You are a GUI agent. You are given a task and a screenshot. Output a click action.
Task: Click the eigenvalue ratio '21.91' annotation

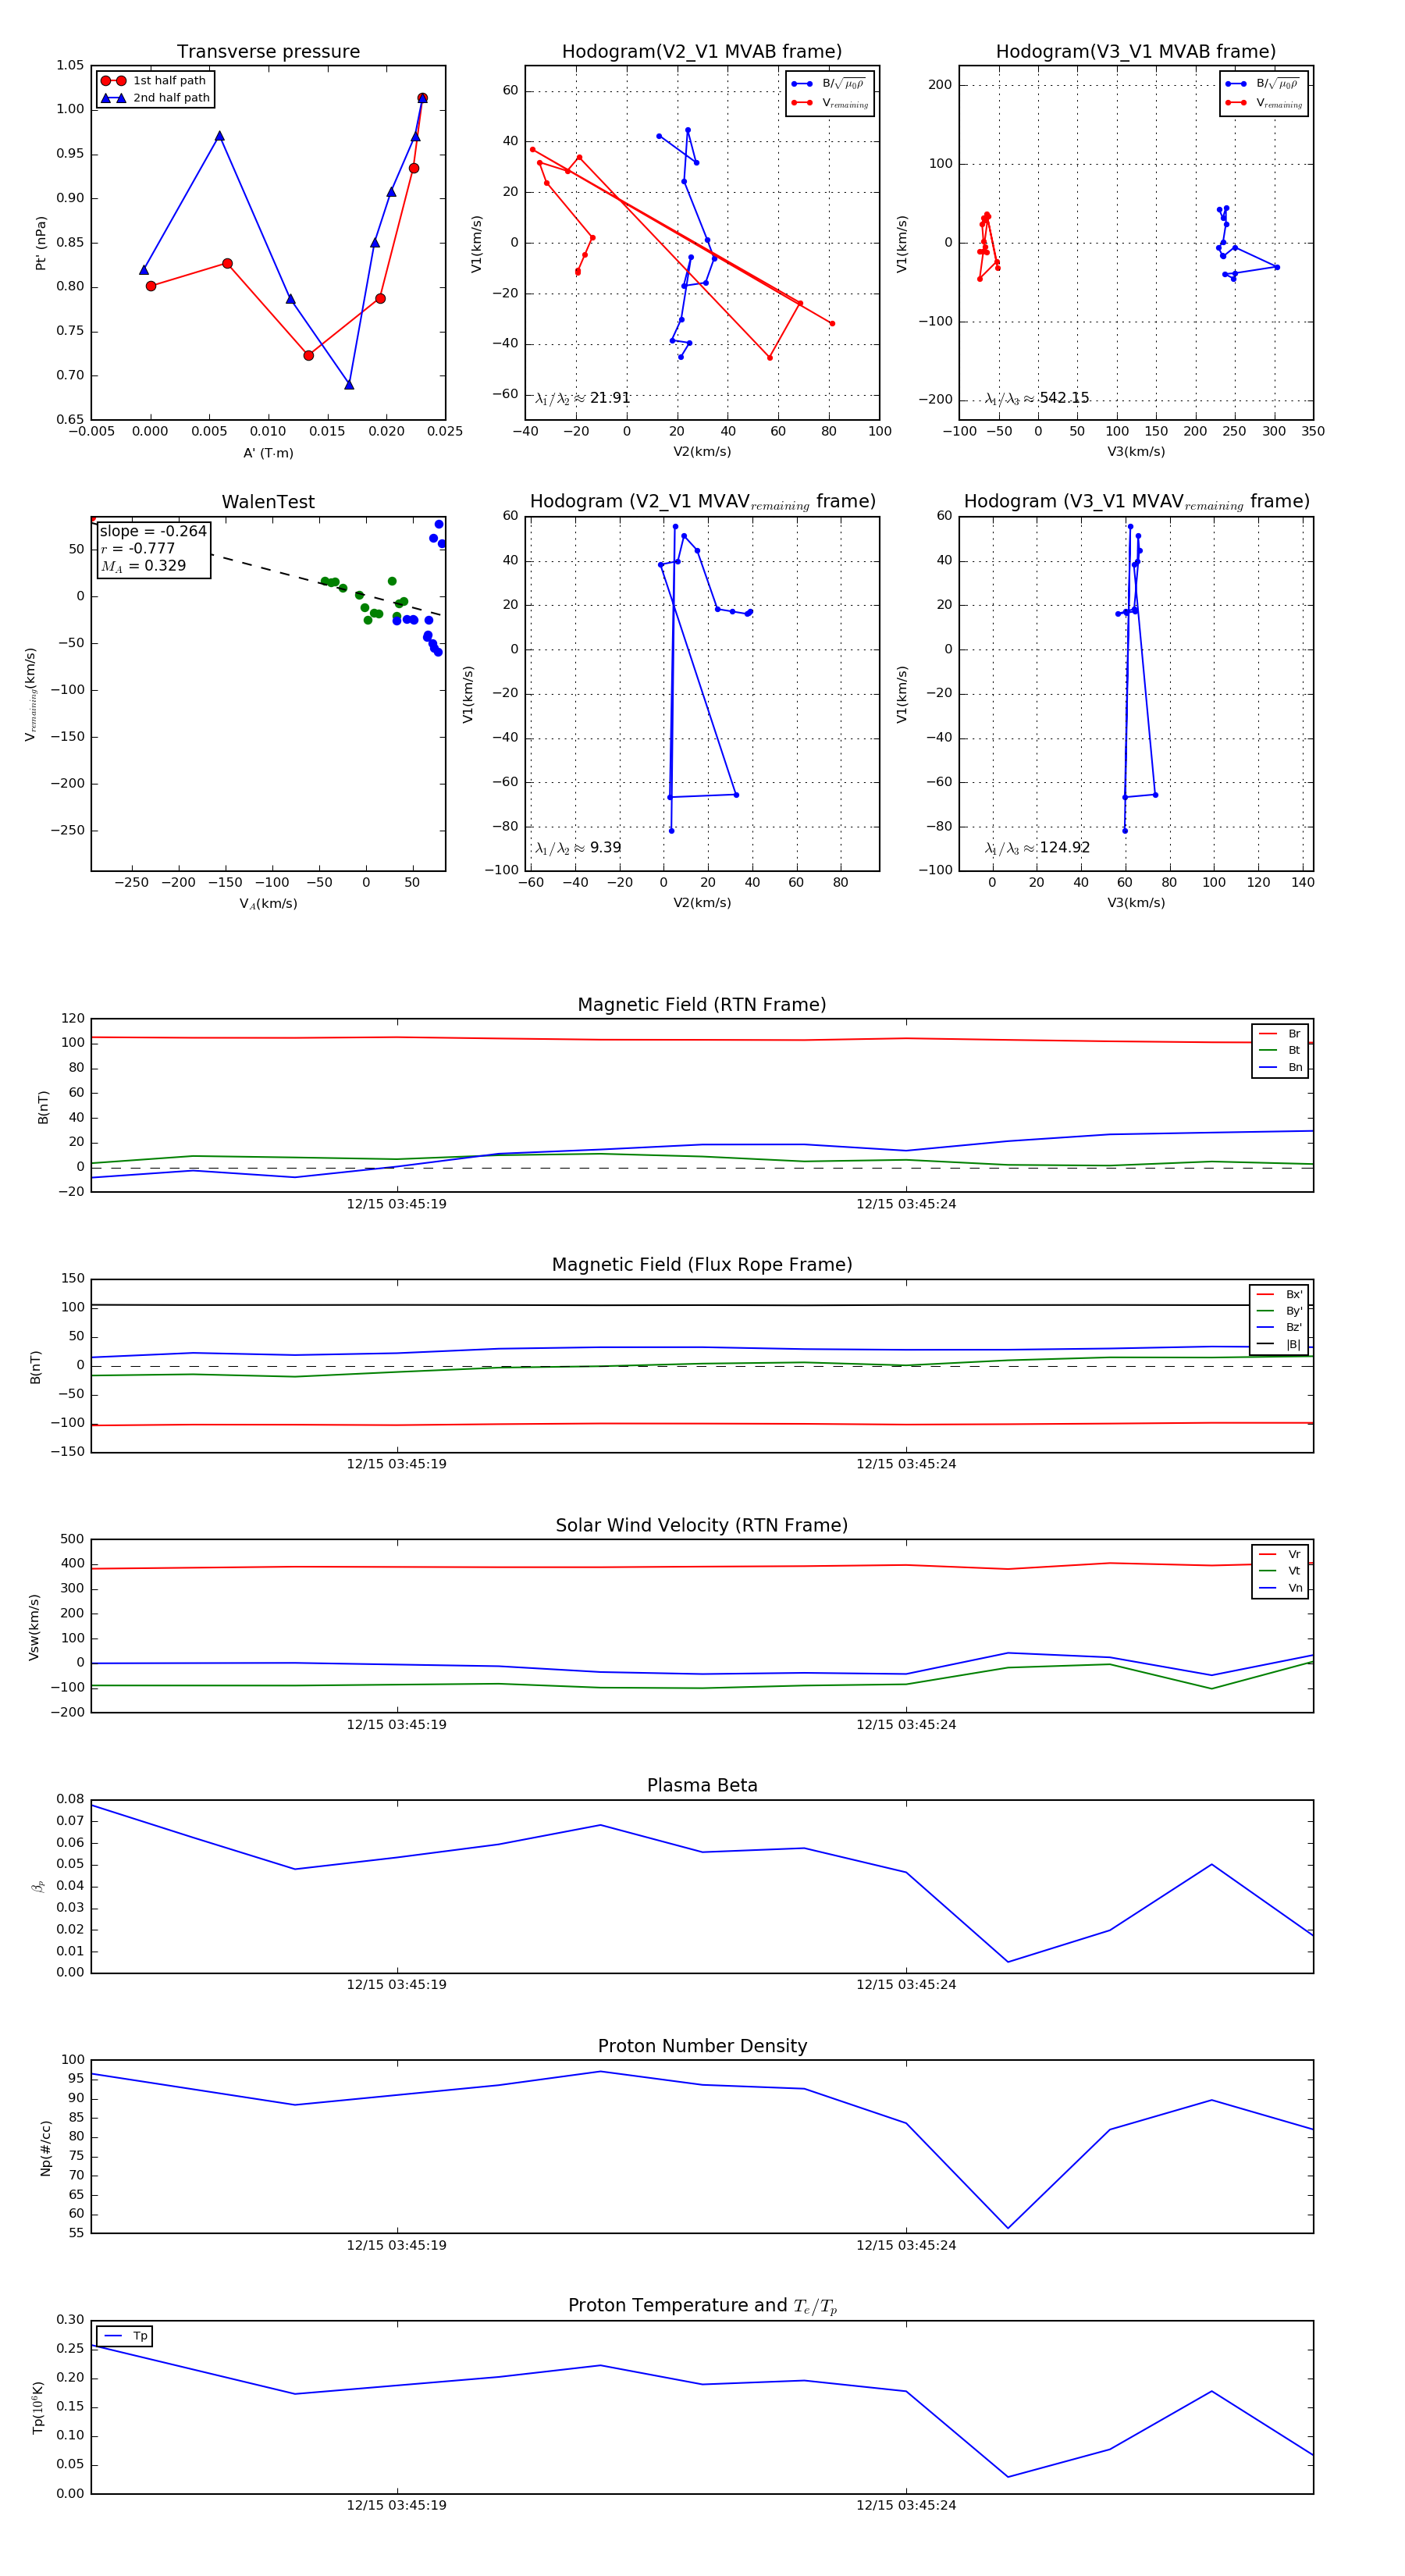(x=583, y=398)
